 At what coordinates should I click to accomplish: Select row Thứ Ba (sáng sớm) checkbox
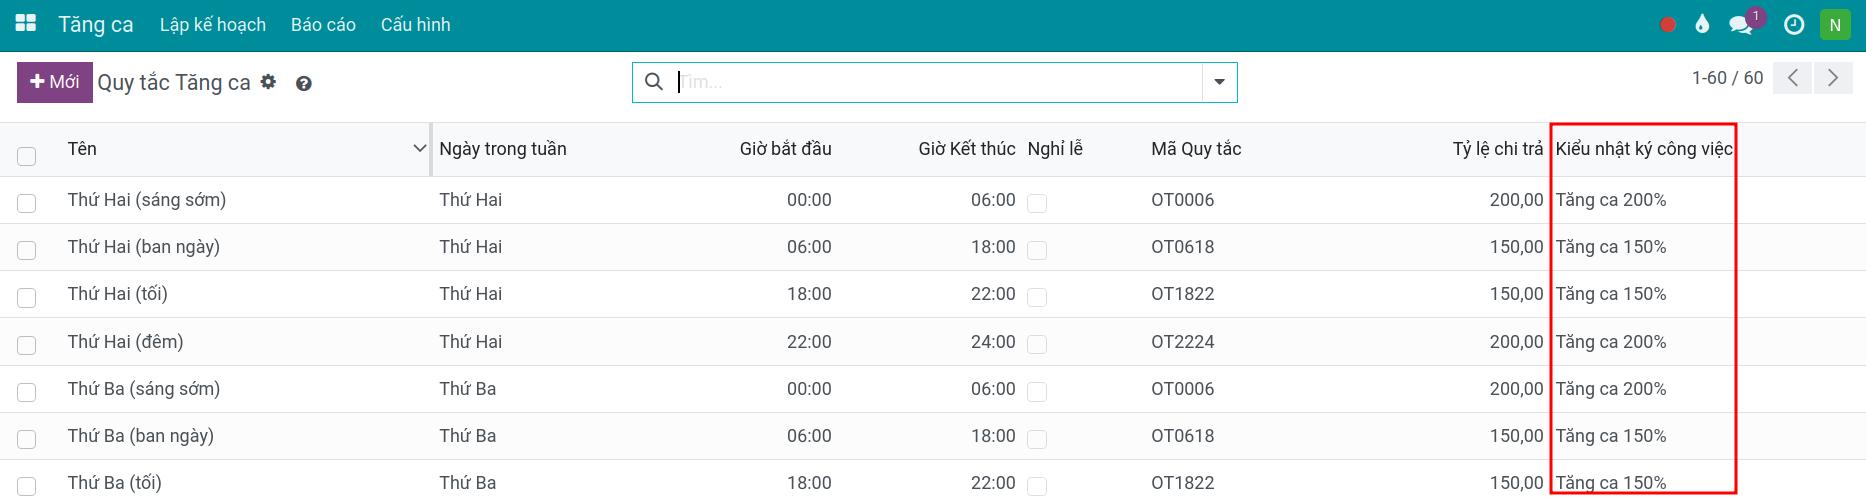point(27,392)
